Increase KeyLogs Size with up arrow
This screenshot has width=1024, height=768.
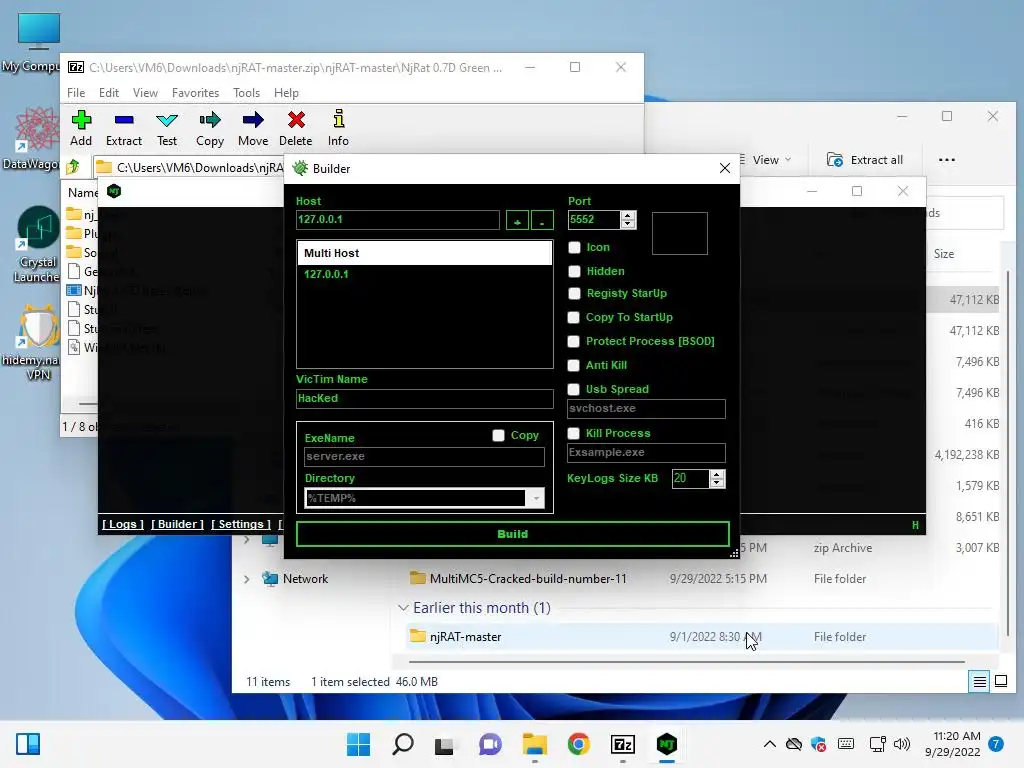(716, 474)
